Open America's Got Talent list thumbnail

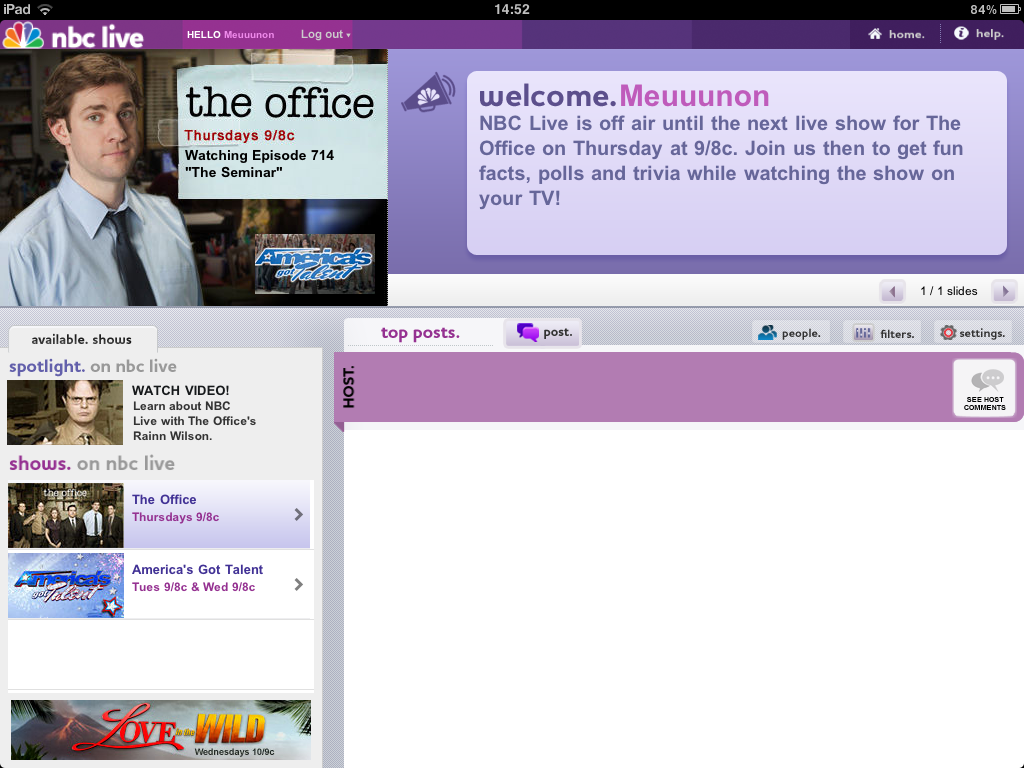[x=65, y=585]
